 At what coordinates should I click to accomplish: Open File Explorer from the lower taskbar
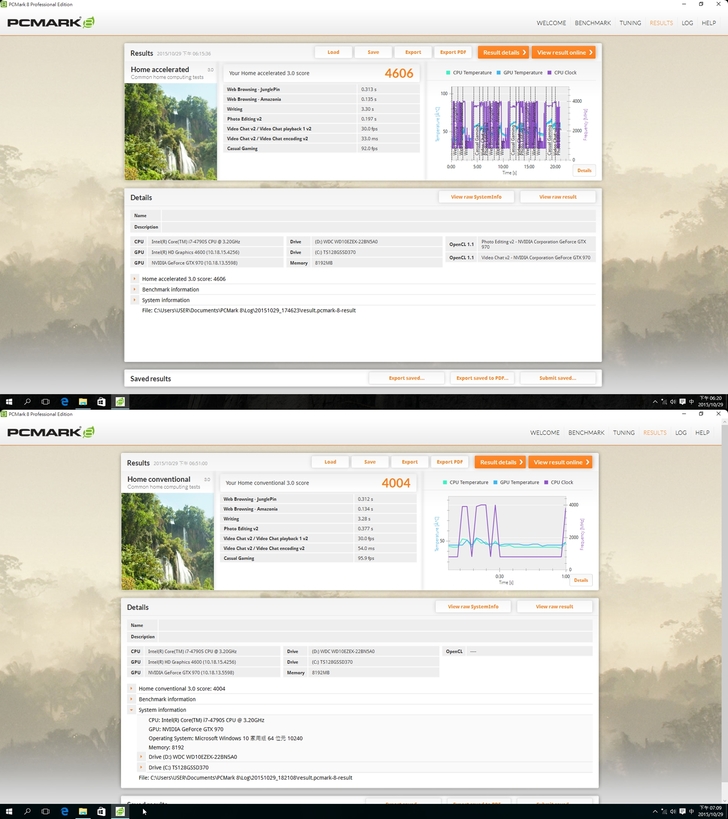pos(82,811)
